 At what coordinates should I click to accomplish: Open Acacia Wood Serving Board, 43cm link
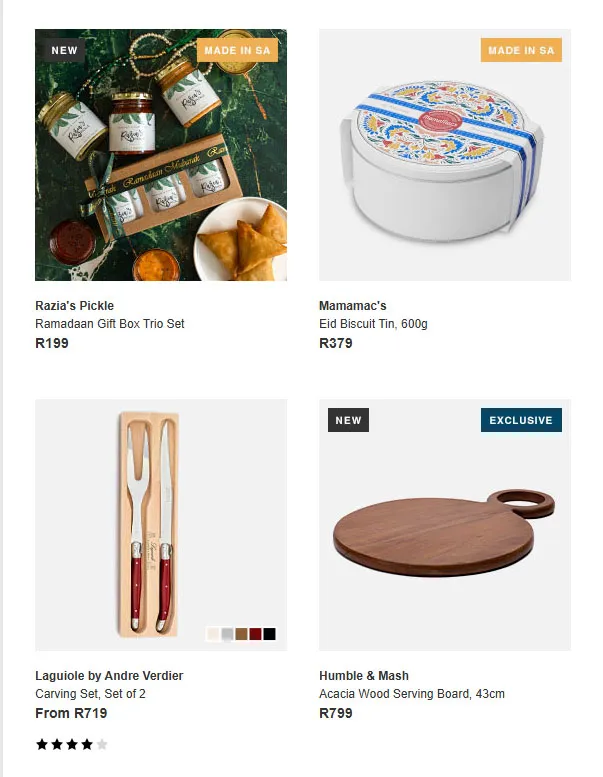(x=412, y=694)
